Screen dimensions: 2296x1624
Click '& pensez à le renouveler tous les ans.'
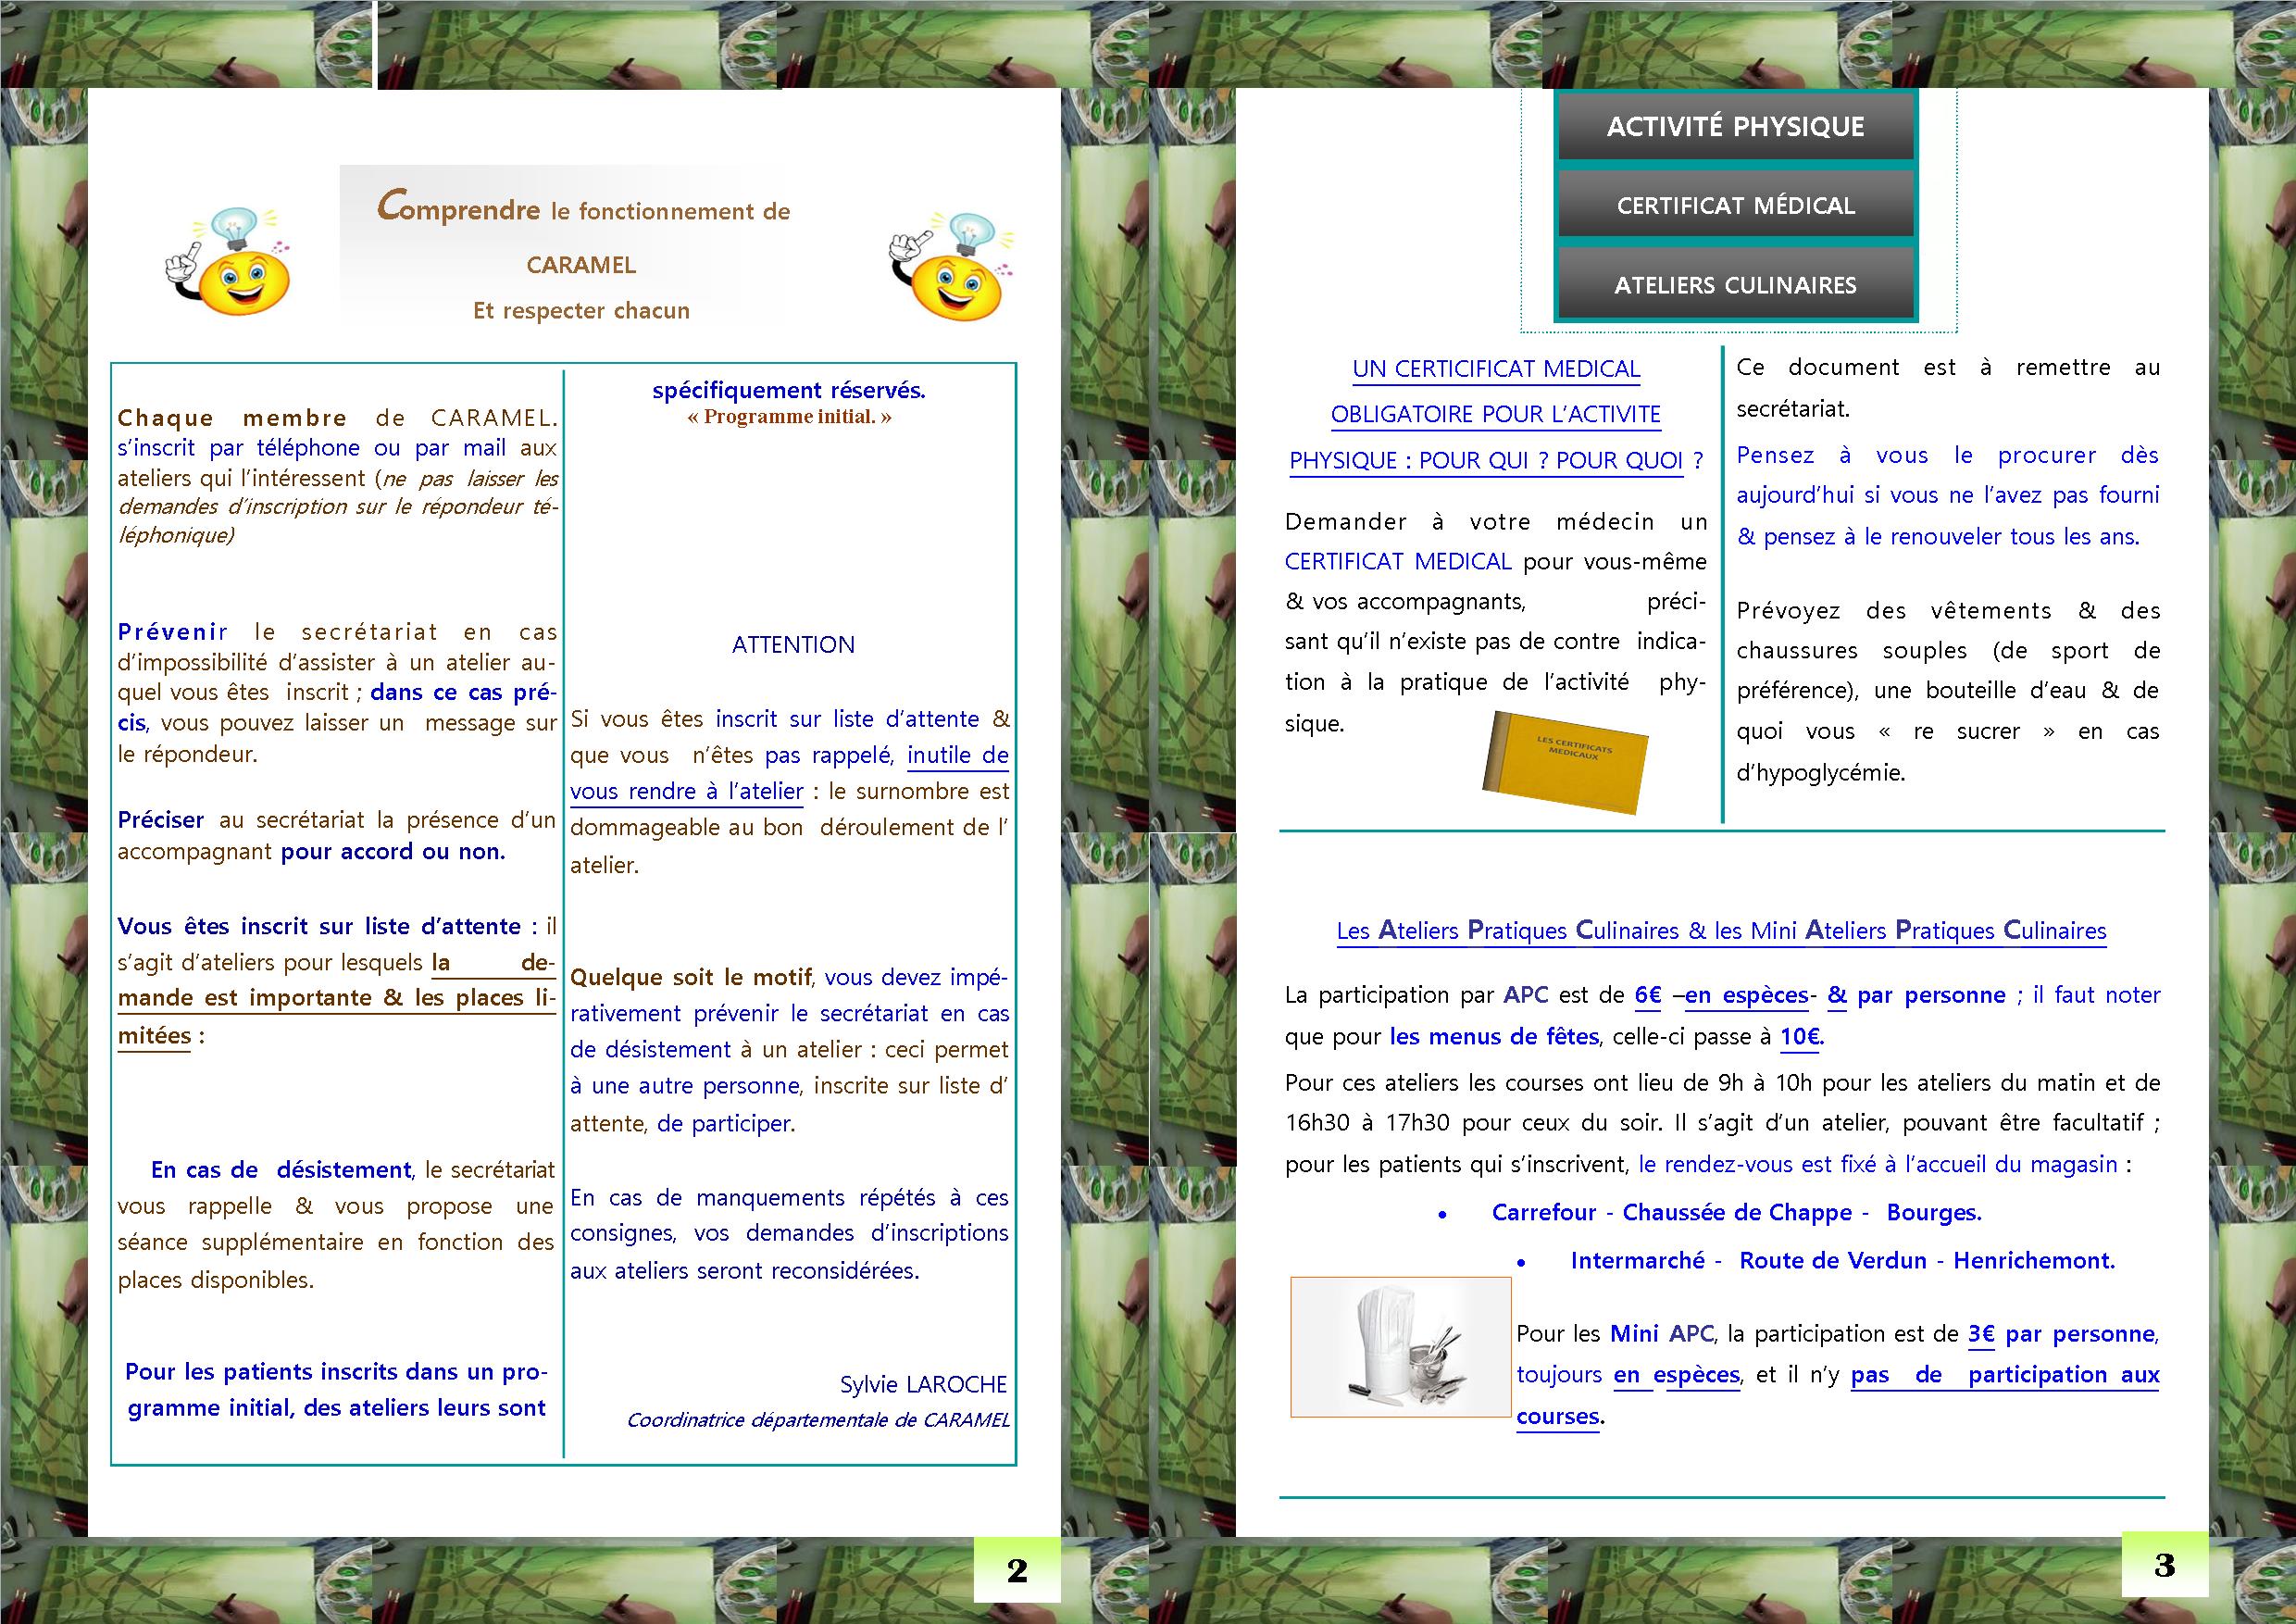pos(1938,537)
